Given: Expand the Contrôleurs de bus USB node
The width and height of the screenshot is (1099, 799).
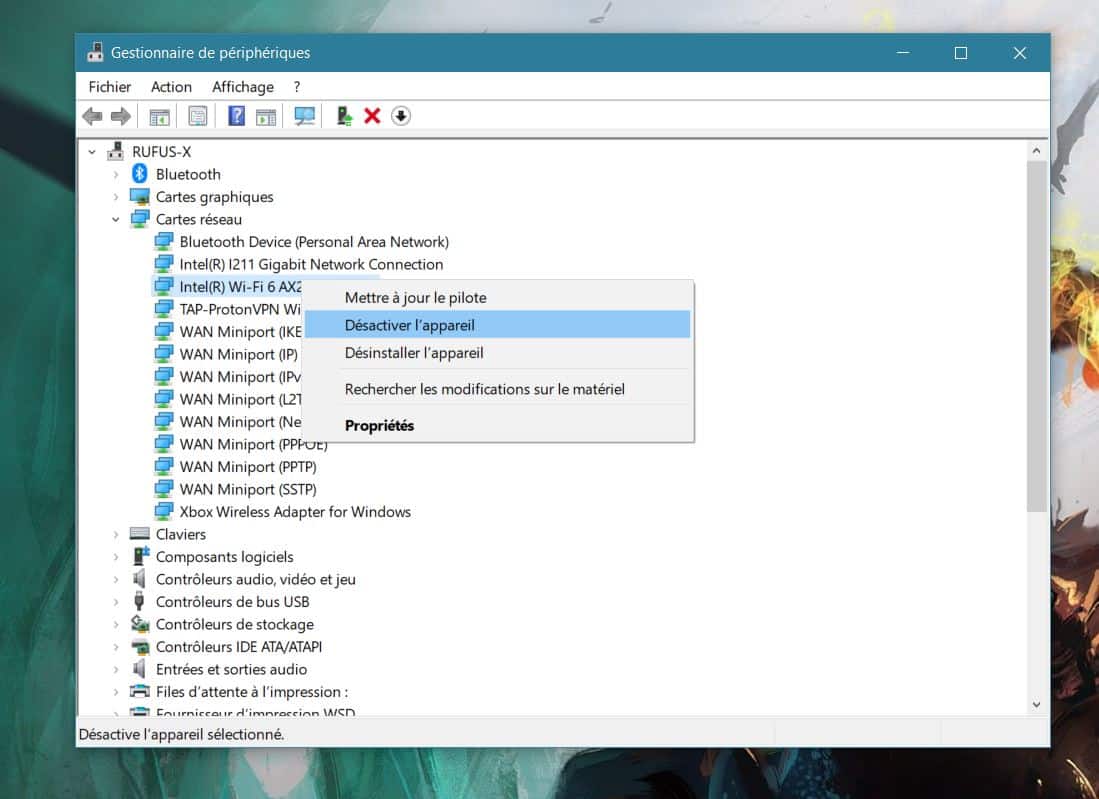Looking at the screenshot, I should (x=116, y=602).
